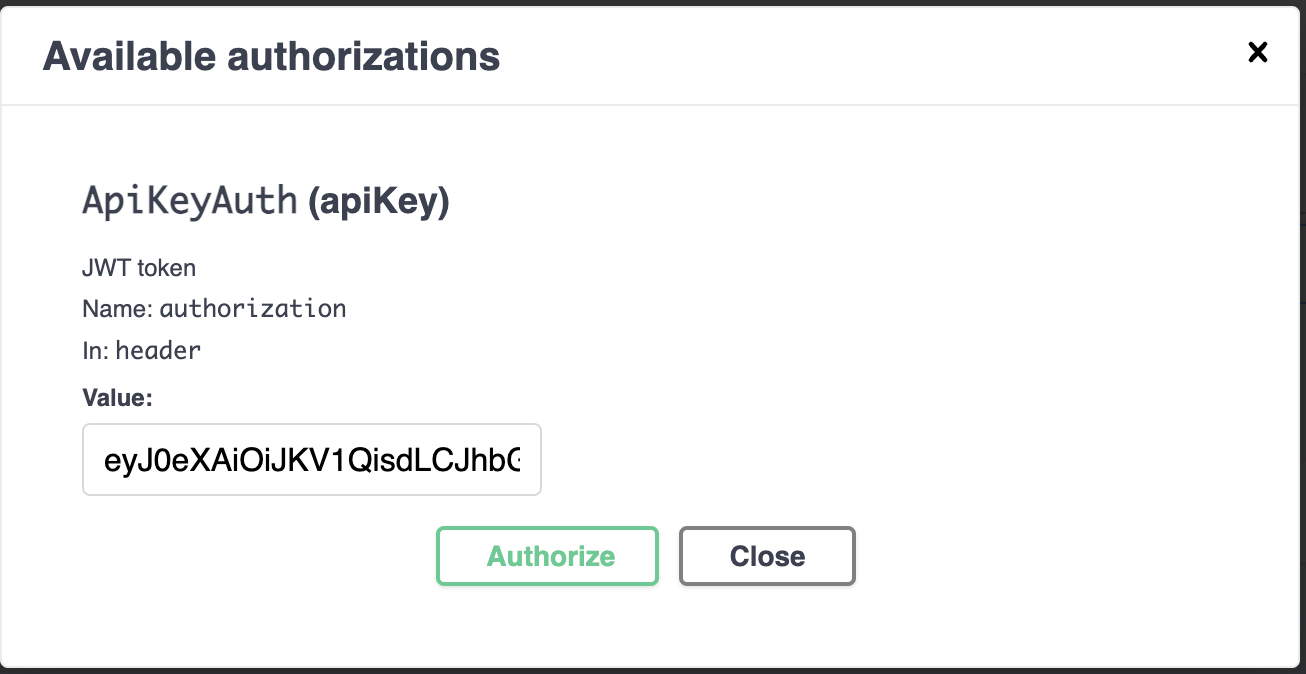
Task: Select the ApiKeyAuth heading text
Action: pos(189,202)
